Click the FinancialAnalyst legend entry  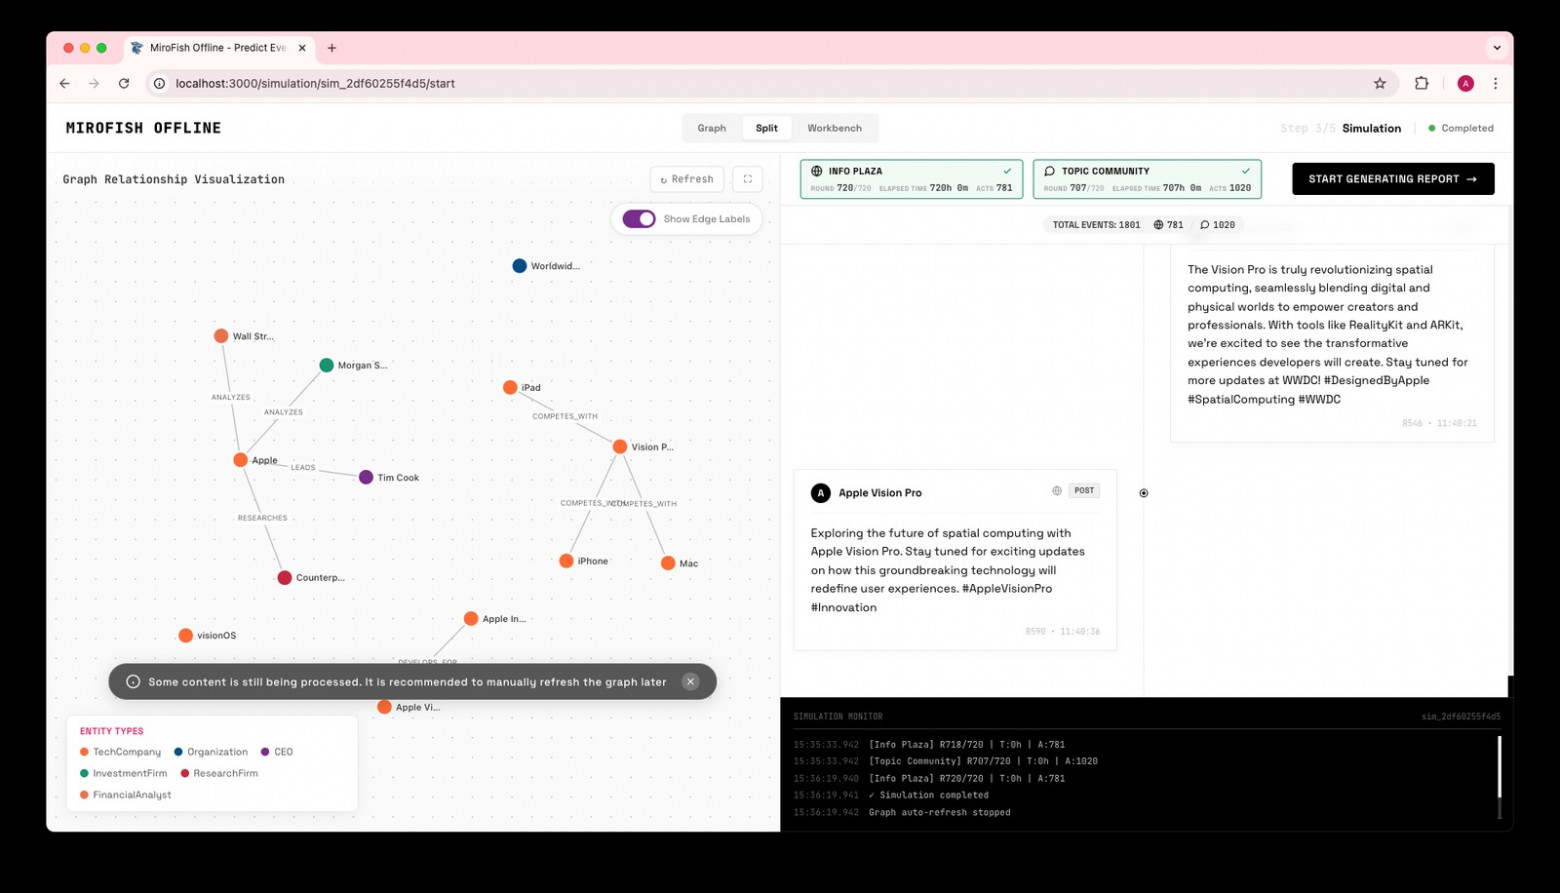coord(126,795)
